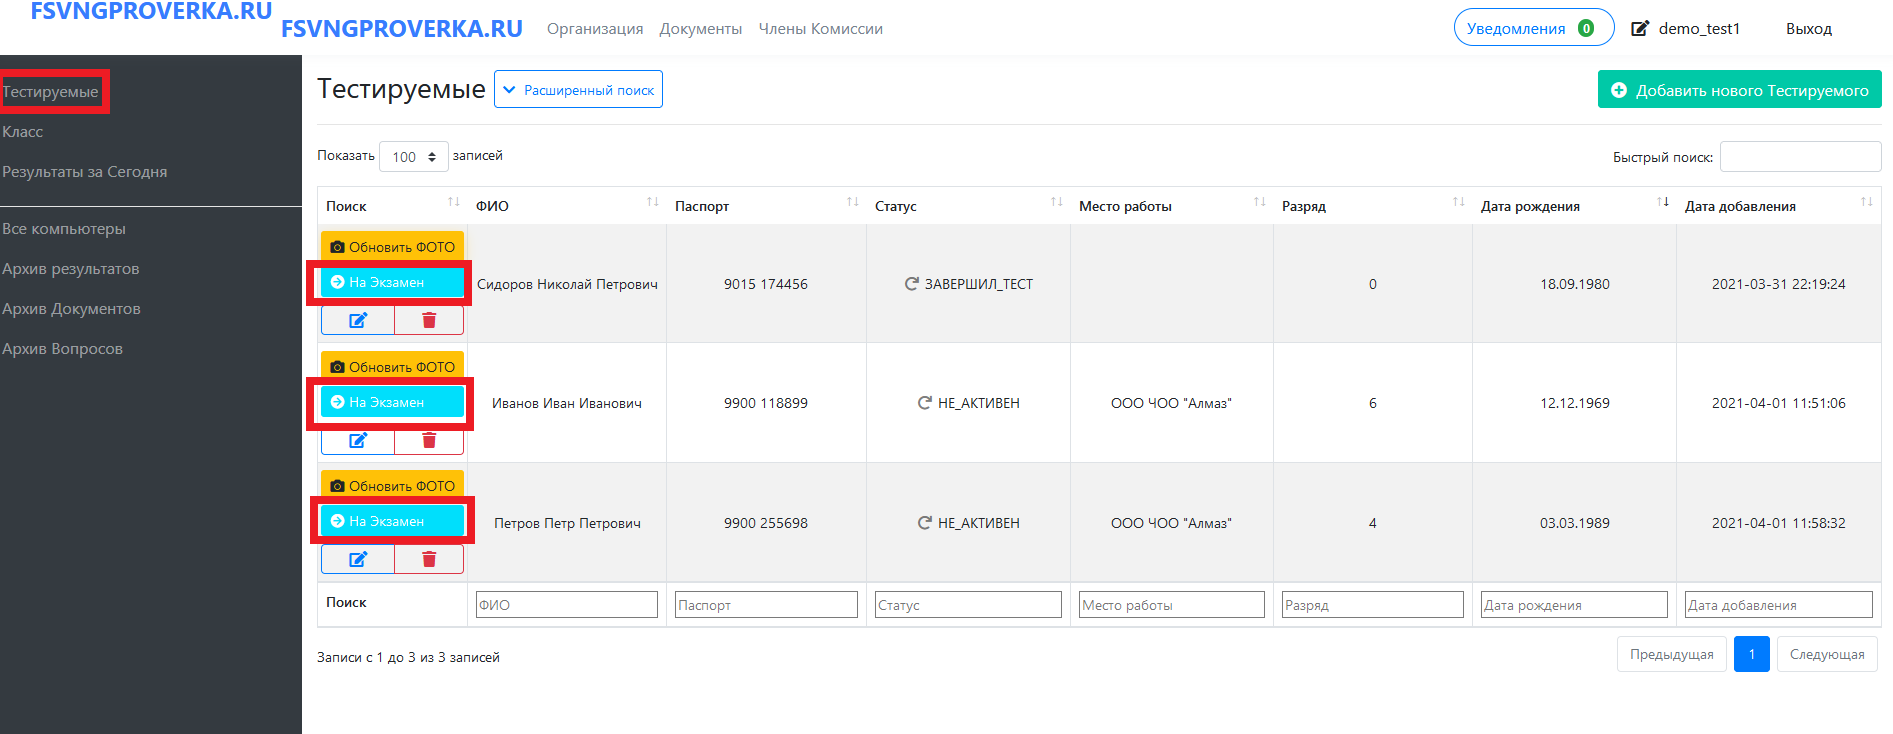Image resolution: width=1893 pixels, height=734 pixels.
Task: Open Уведомления notifications button
Action: click(x=1532, y=28)
